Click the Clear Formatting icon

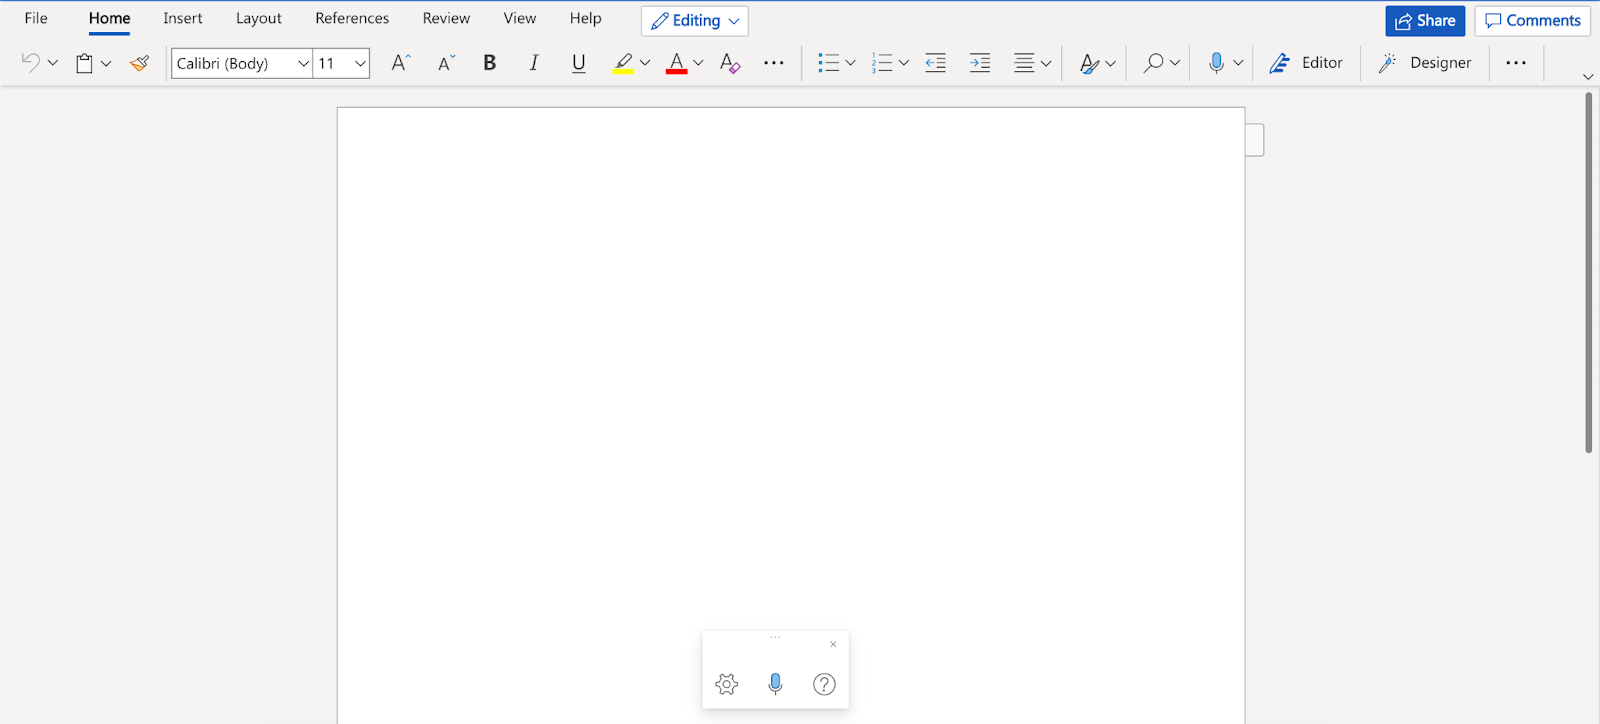730,63
